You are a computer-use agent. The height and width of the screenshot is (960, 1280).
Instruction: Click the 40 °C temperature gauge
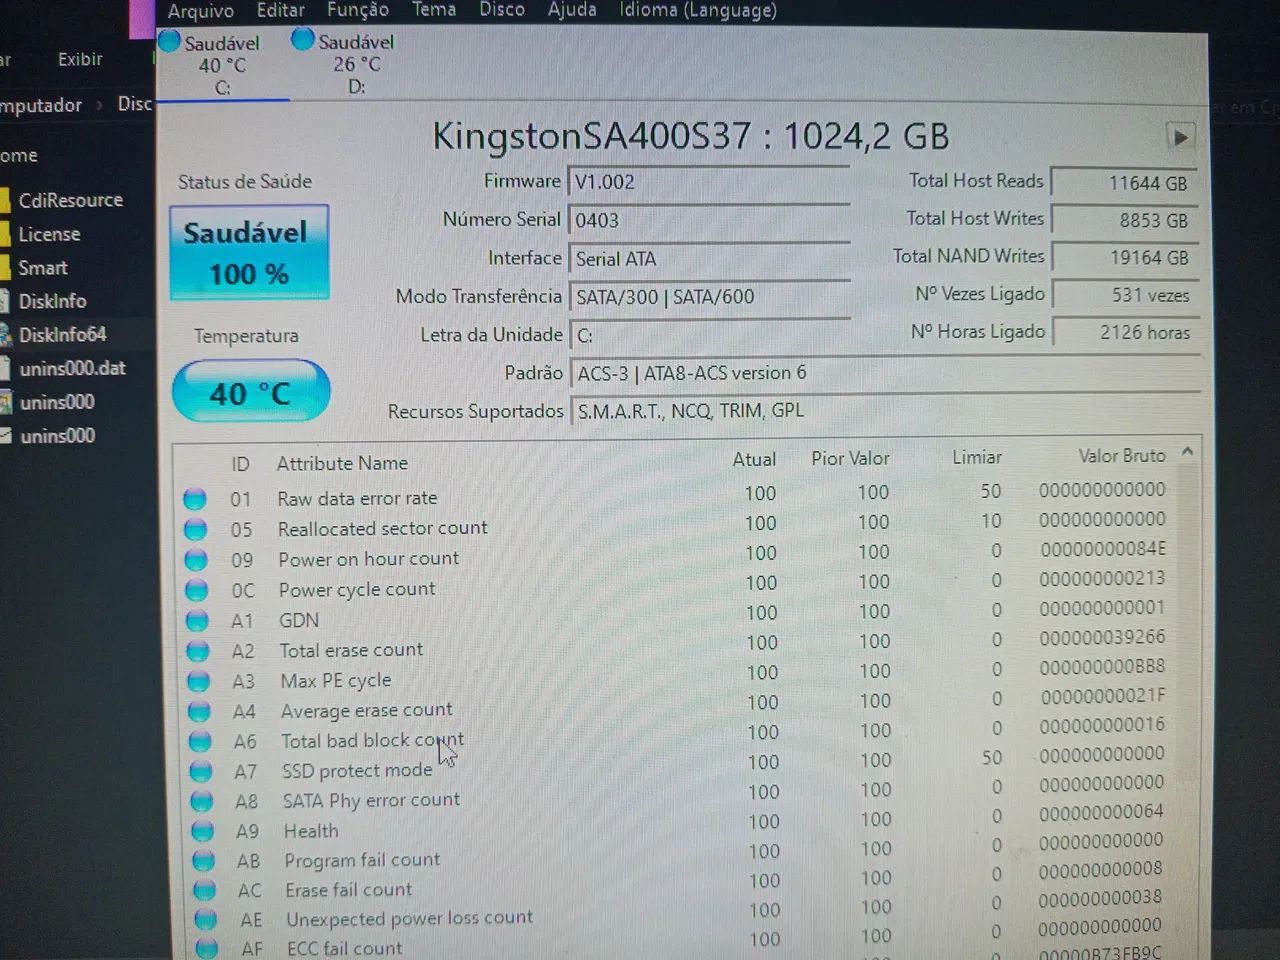pyautogui.click(x=249, y=391)
